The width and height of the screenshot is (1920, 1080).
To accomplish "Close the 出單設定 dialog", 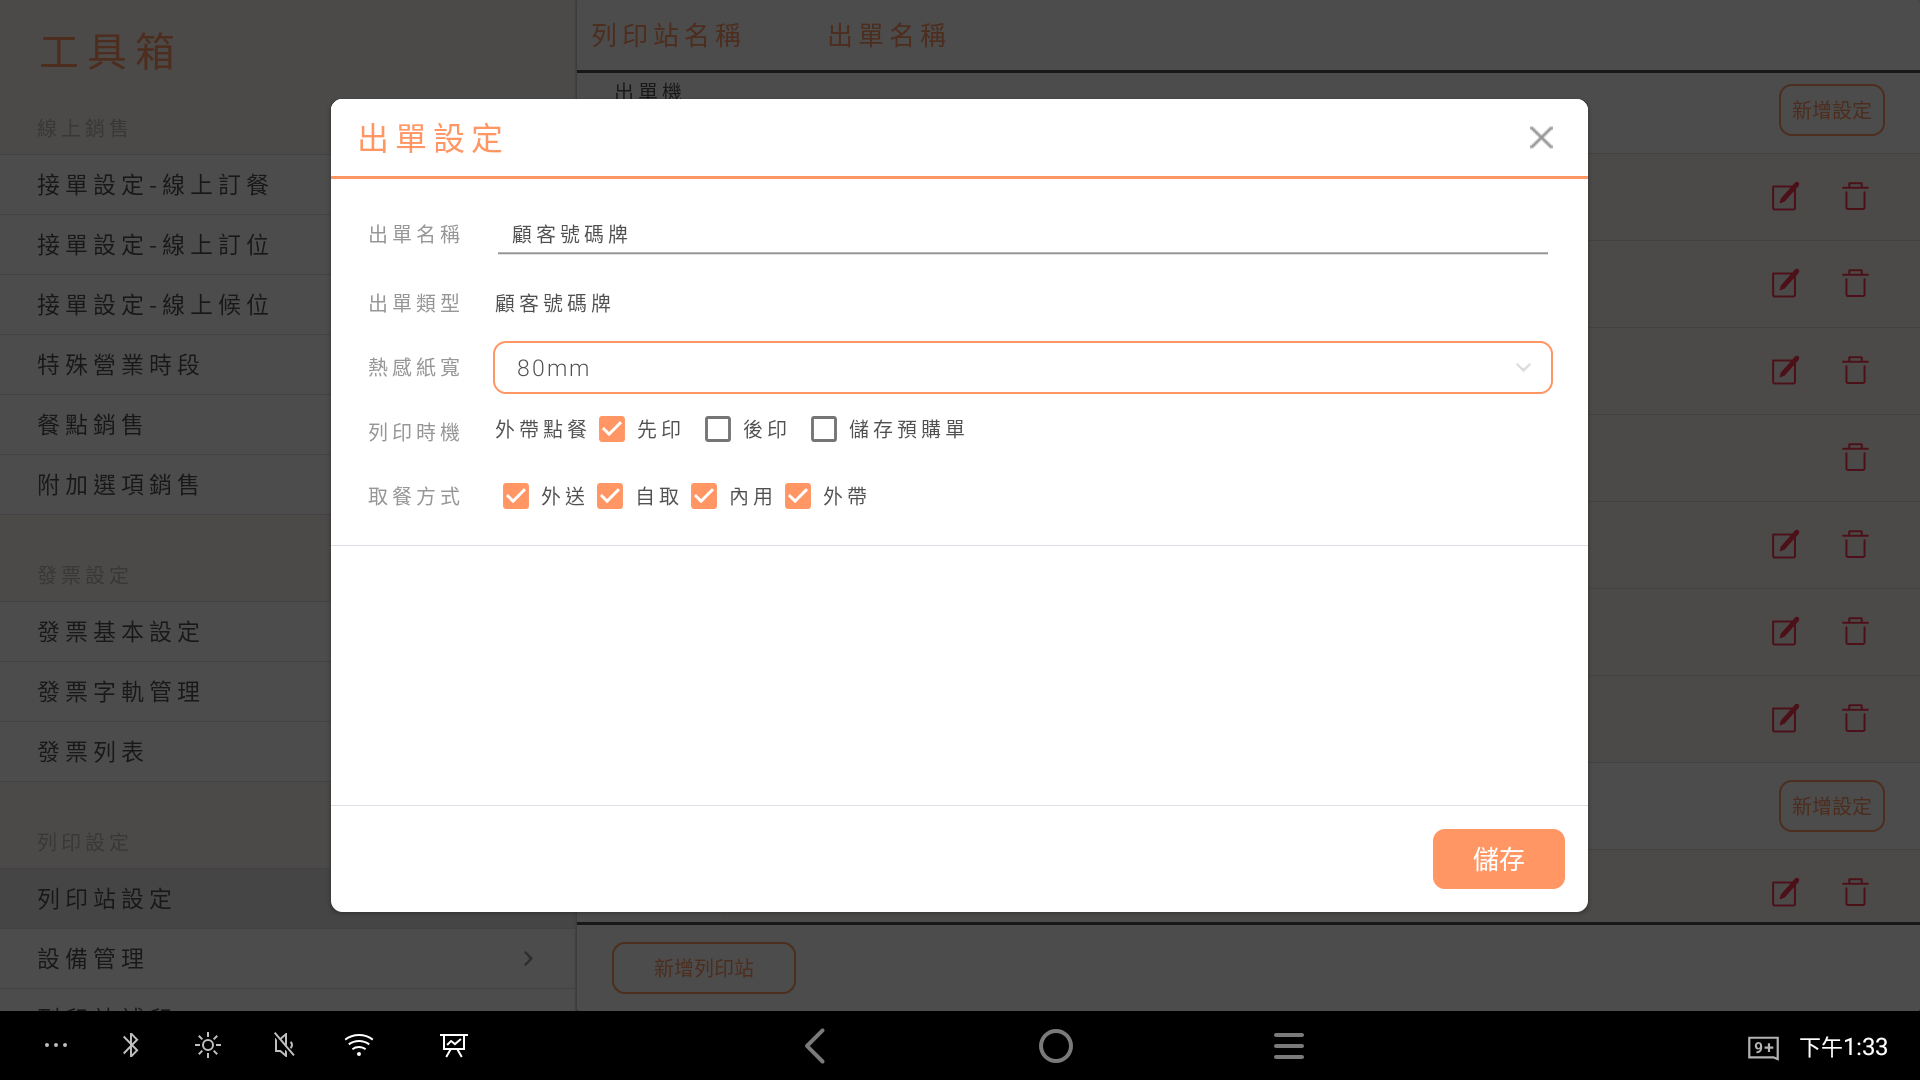I will [1541, 138].
